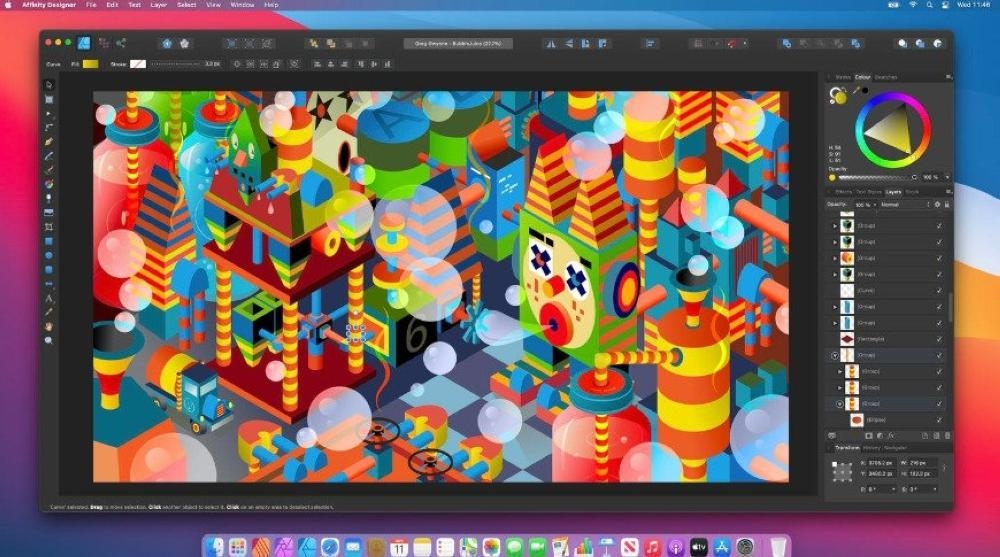Toggle visibility checkbox of the Rectangle layer
The height and width of the screenshot is (557, 1000).
[939, 339]
